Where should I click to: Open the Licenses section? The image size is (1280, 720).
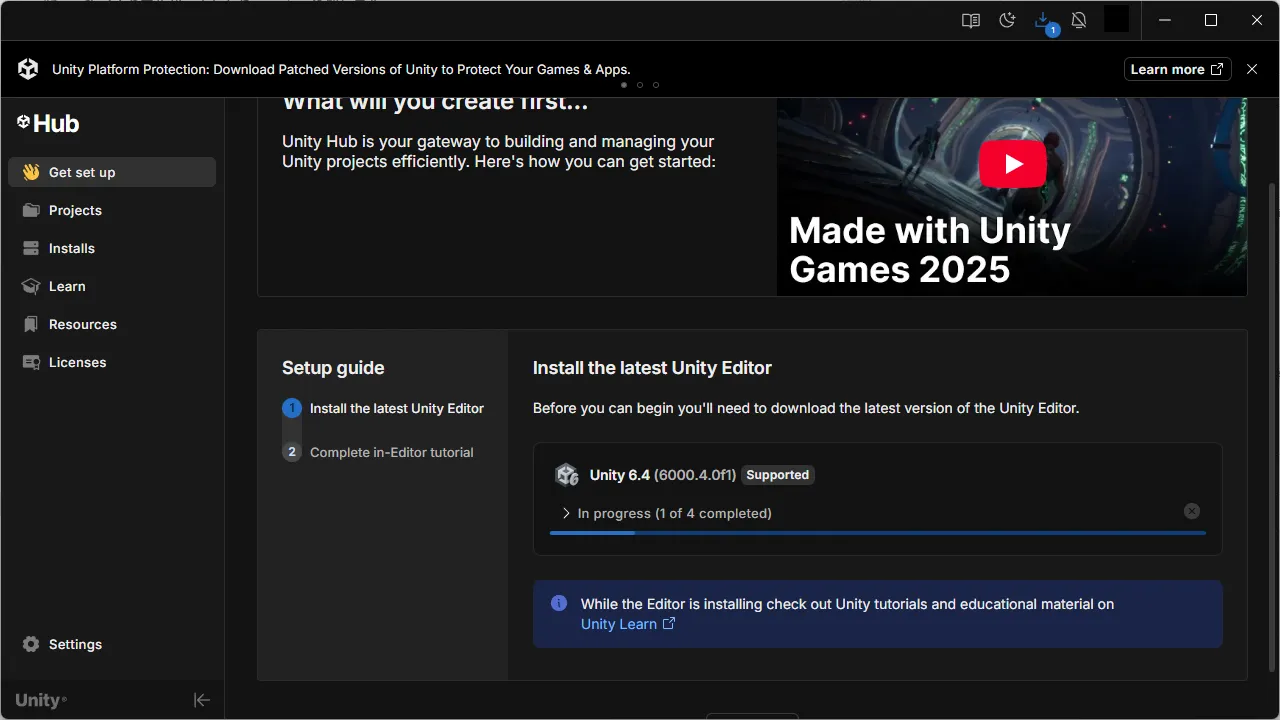[x=77, y=362]
